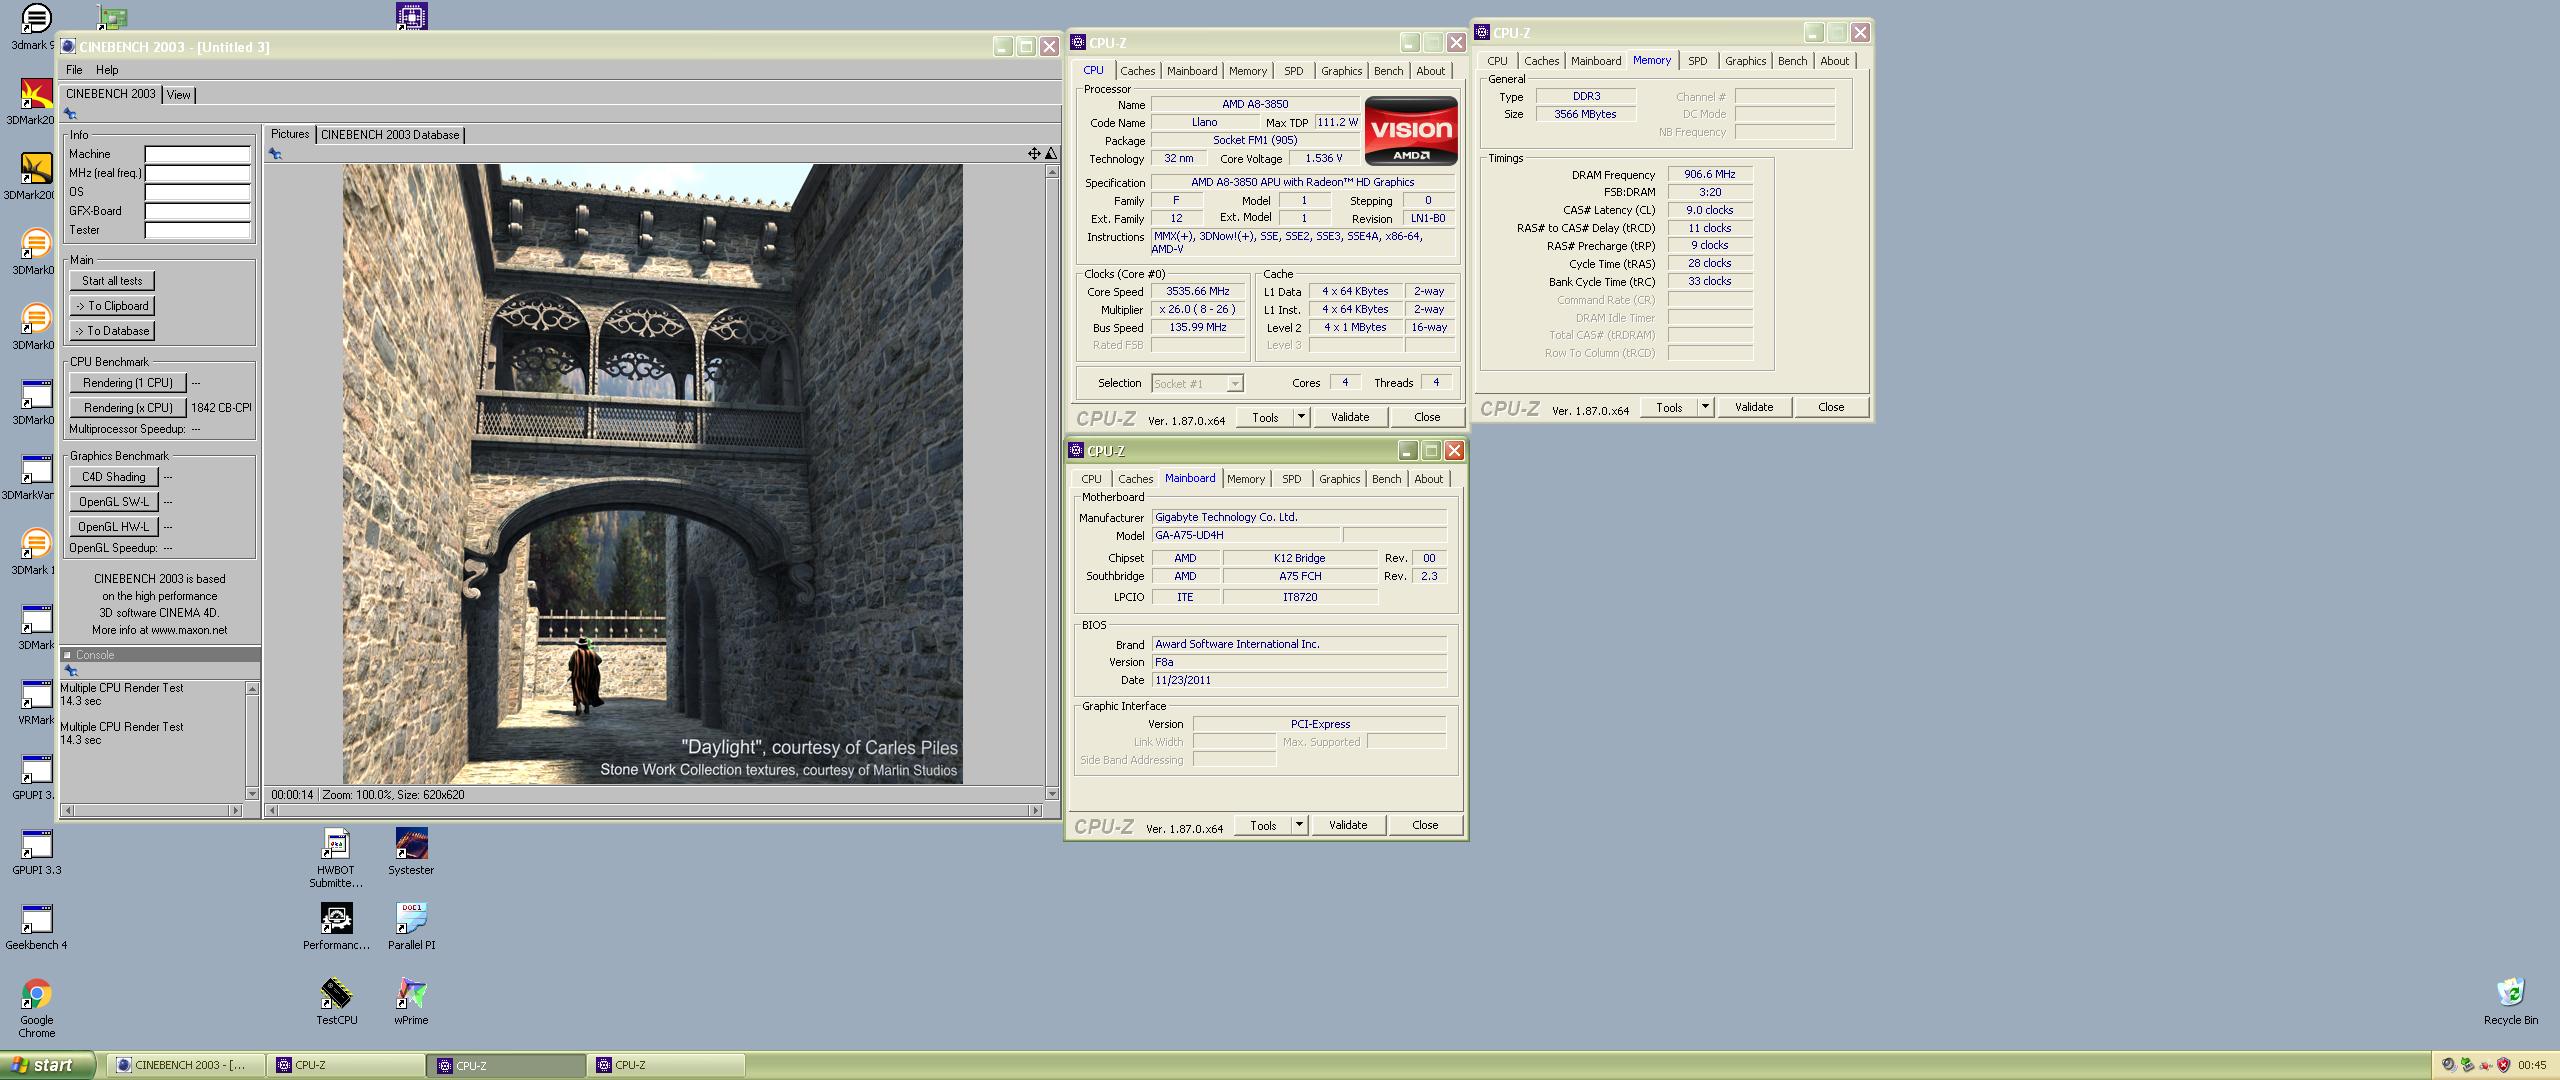Open Geekbench 4 desktop shortcut
Image resolution: width=2560 pixels, height=1080 pixels.
point(36,919)
